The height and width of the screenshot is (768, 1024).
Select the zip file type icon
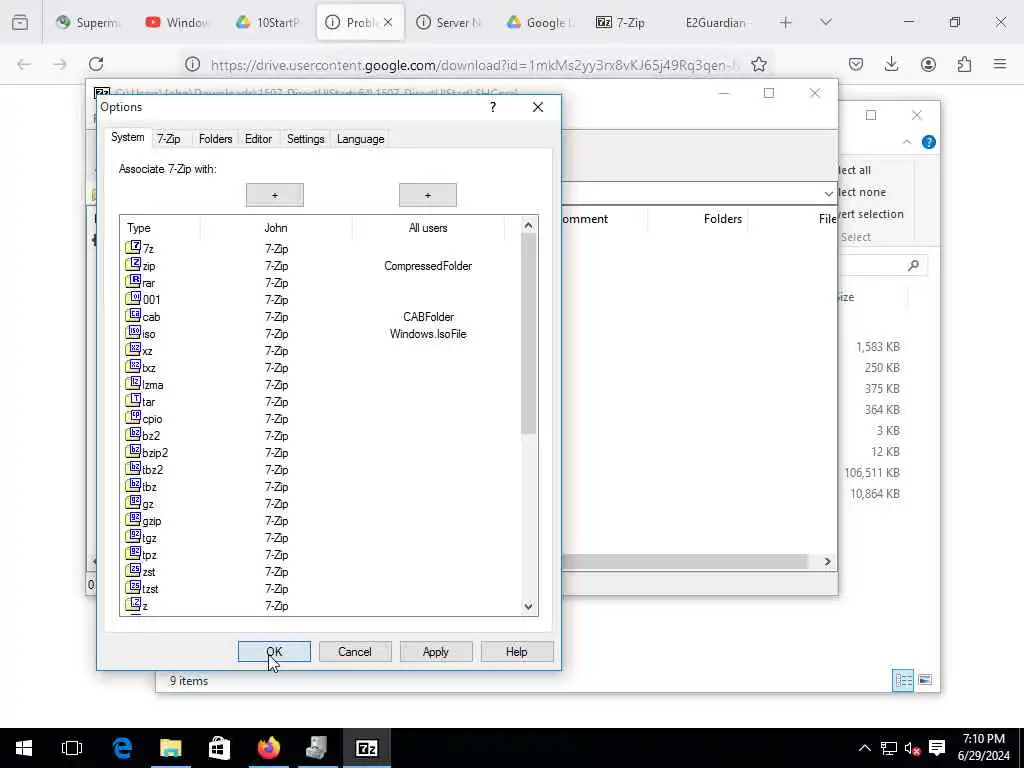pos(133,264)
